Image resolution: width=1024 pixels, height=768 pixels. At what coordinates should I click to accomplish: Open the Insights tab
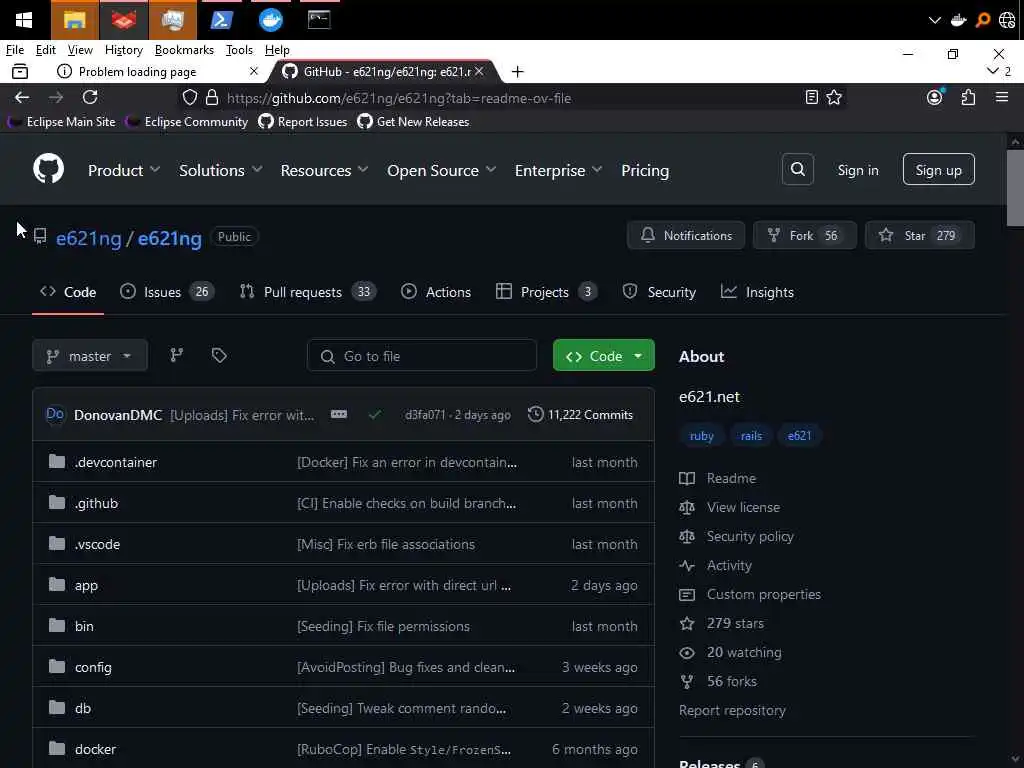[x=758, y=292]
